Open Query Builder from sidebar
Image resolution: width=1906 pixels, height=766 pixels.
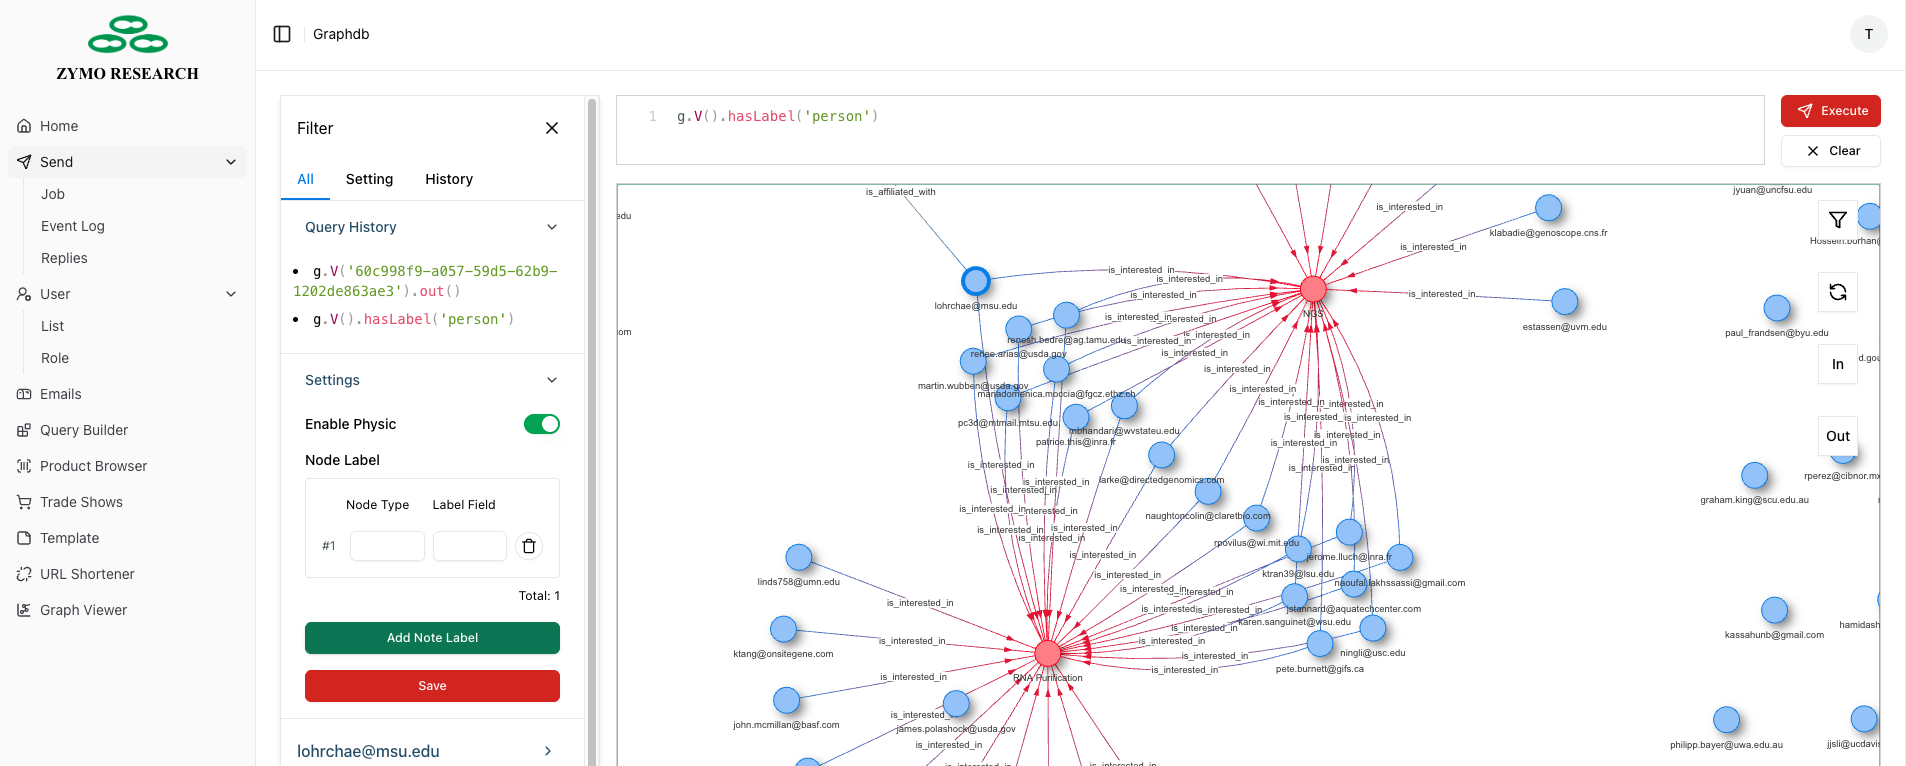84,430
